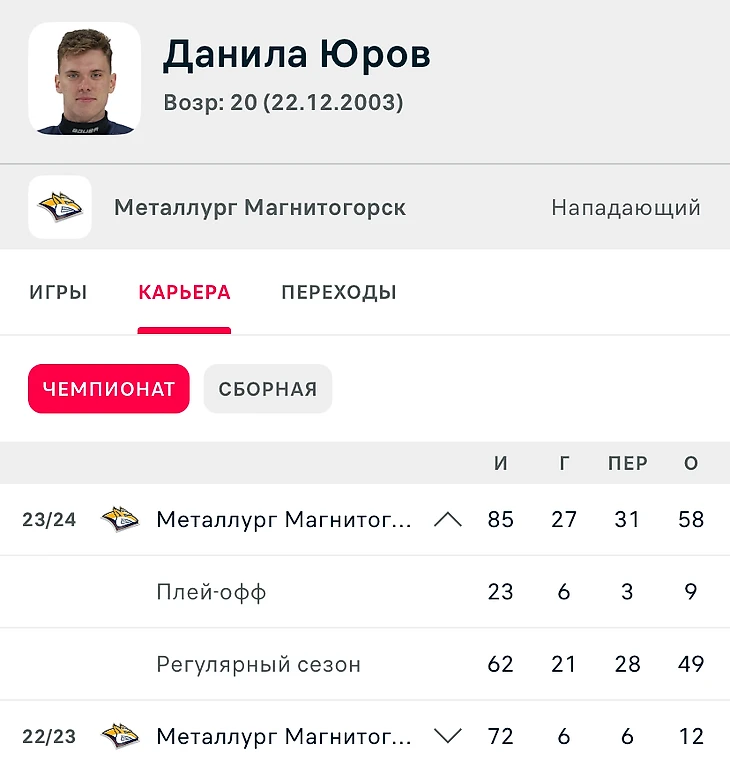Image resolution: width=730 pixels, height=766 pixels.
Task: Click the 23/24 season team name
Action: tap(284, 519)
